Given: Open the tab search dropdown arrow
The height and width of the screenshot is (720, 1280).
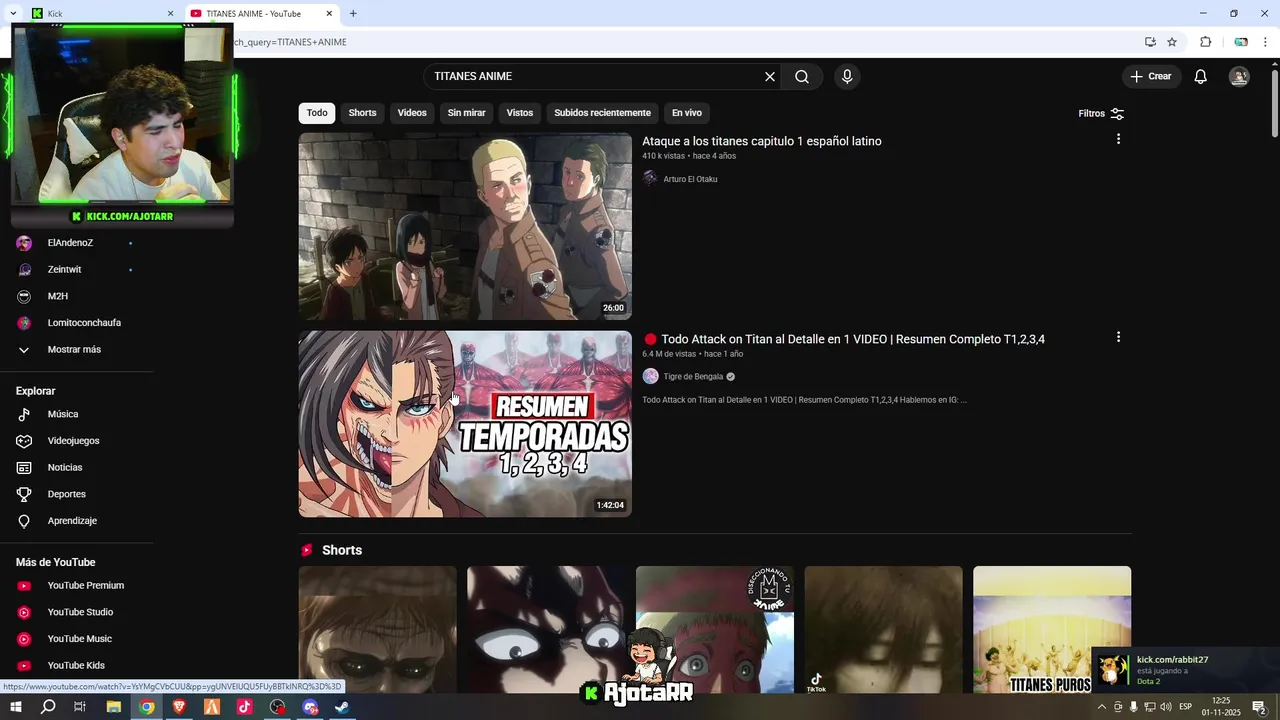Looking at the screenshot, I should click(x=12, y=14).
